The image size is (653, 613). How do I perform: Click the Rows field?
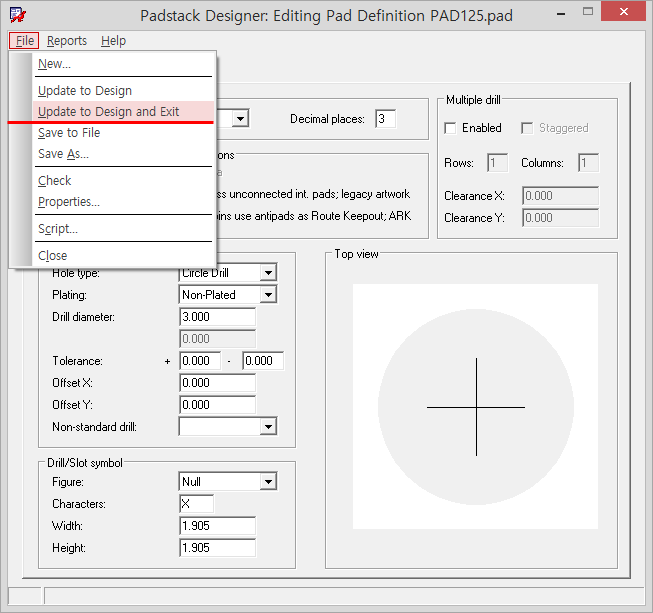click(498, 163)
